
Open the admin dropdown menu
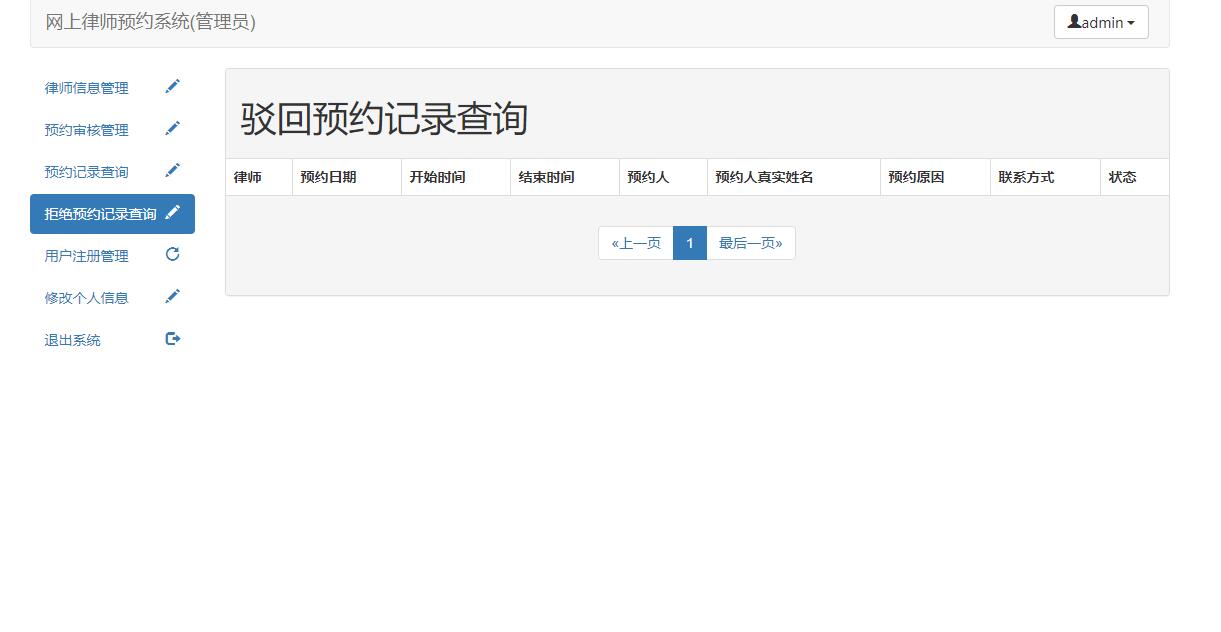pyautogui.click(x=1100, y=22)
